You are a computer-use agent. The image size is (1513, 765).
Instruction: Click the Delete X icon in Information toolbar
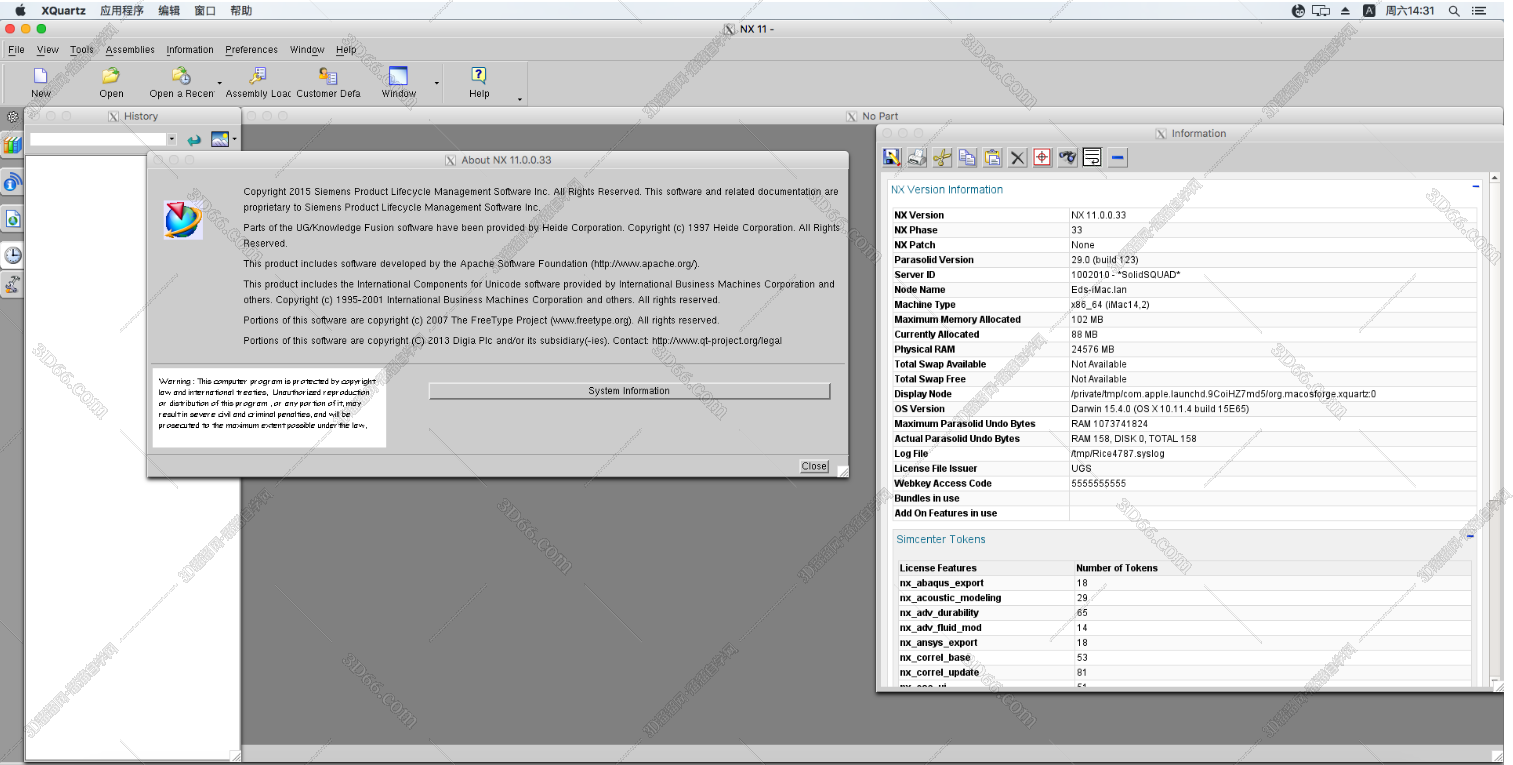(1017, 157)
